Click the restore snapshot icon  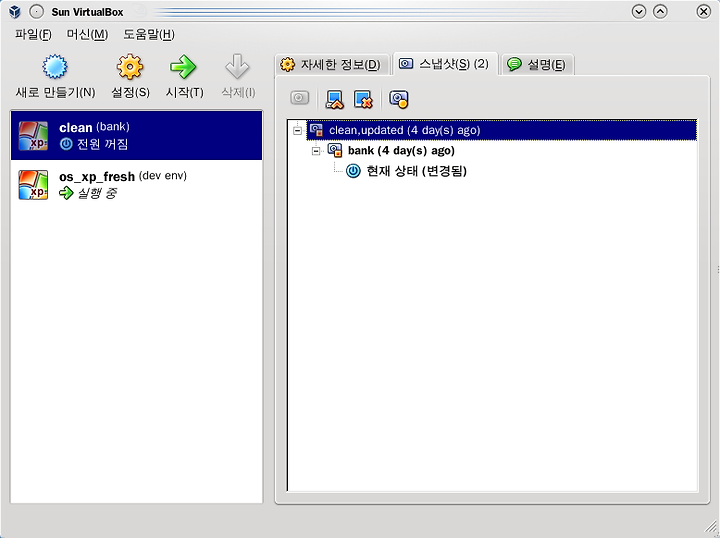334,99
